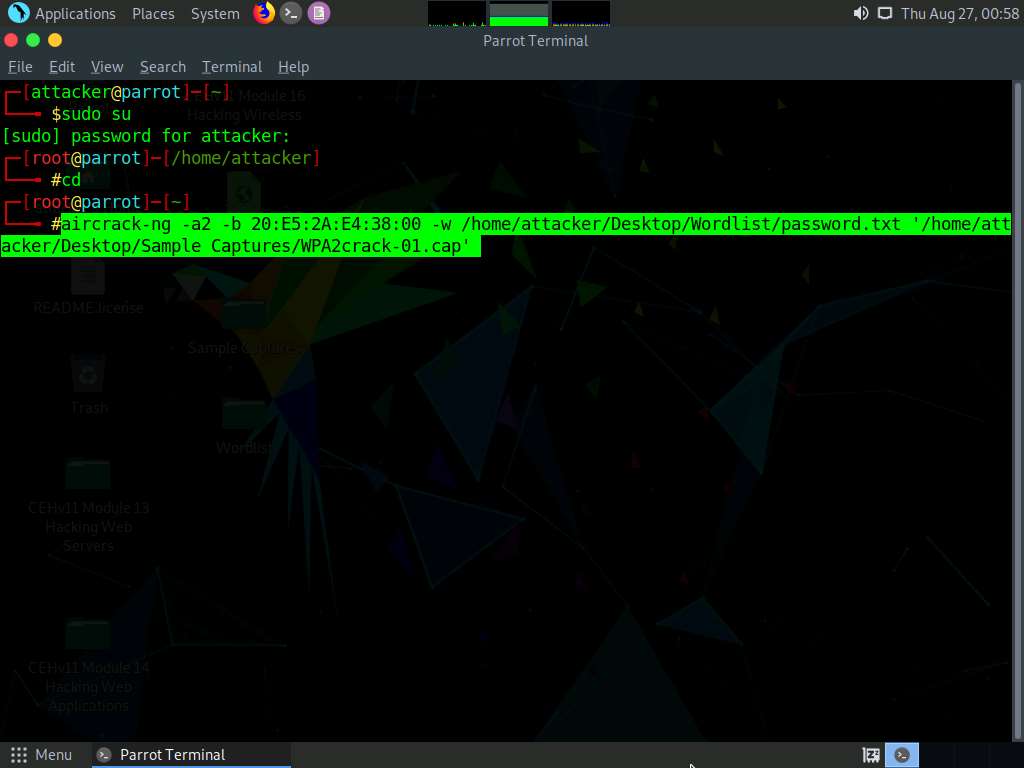This screenshot has width=1024, height=768.
Task: Open the Search menu of Parrot Terminal
Action: 162,66
